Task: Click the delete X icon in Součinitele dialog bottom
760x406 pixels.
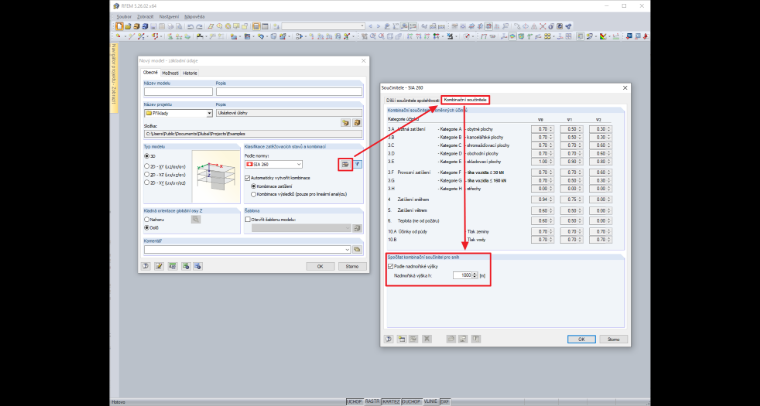Action: (x=427, y=339)
